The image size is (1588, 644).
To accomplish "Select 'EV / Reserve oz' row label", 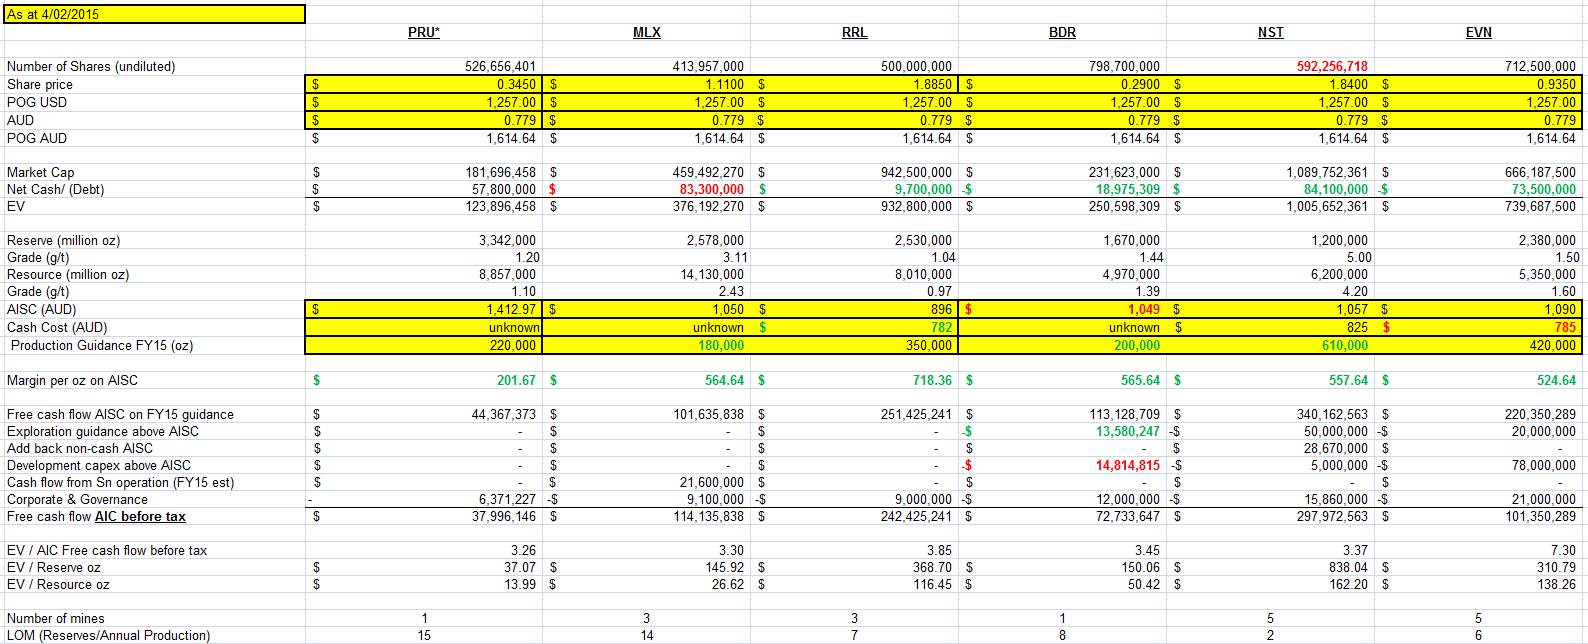I will (54, 568).
